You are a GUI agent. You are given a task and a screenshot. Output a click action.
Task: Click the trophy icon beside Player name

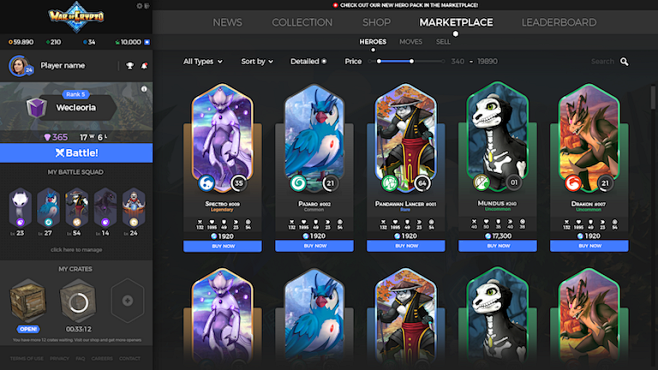(x=130, y=65)
